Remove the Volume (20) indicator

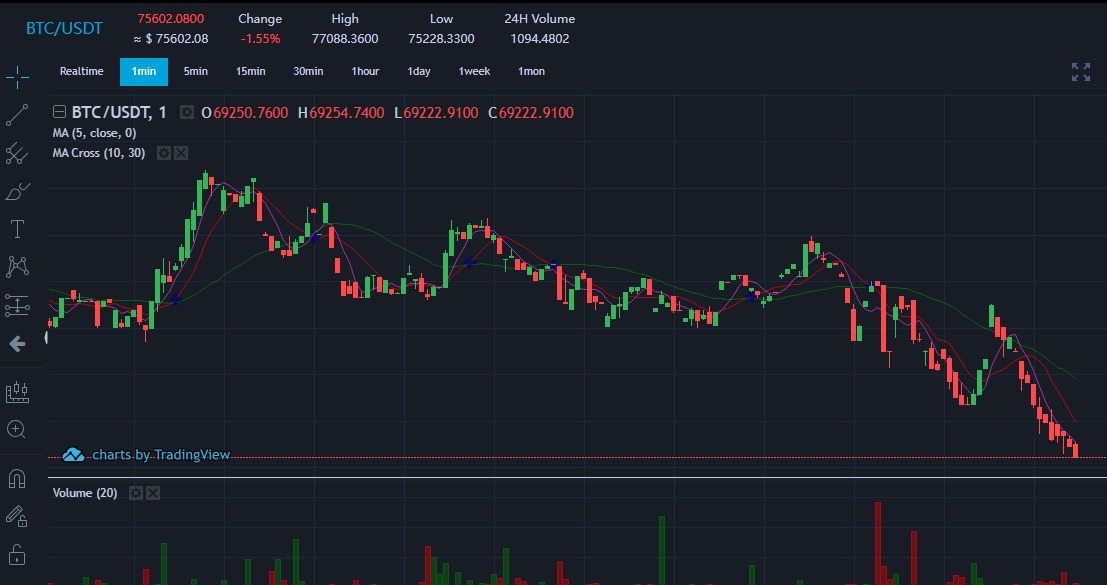152,493
